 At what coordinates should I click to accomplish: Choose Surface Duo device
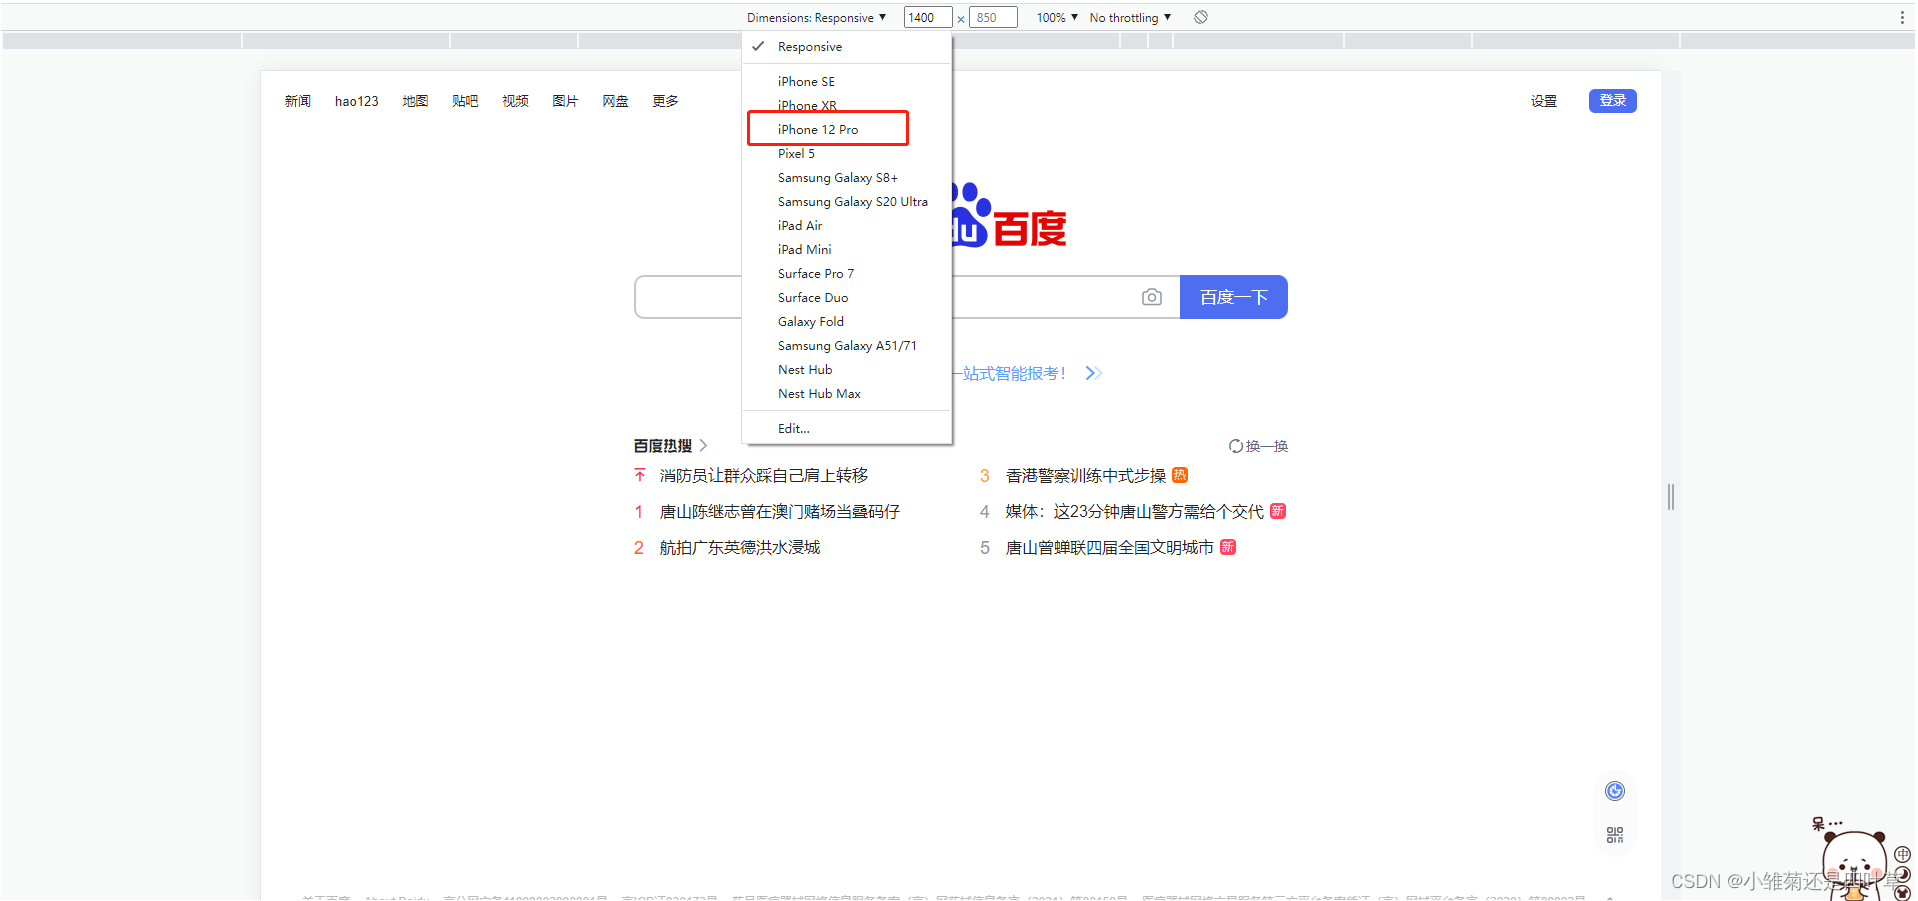pos(847,298)
